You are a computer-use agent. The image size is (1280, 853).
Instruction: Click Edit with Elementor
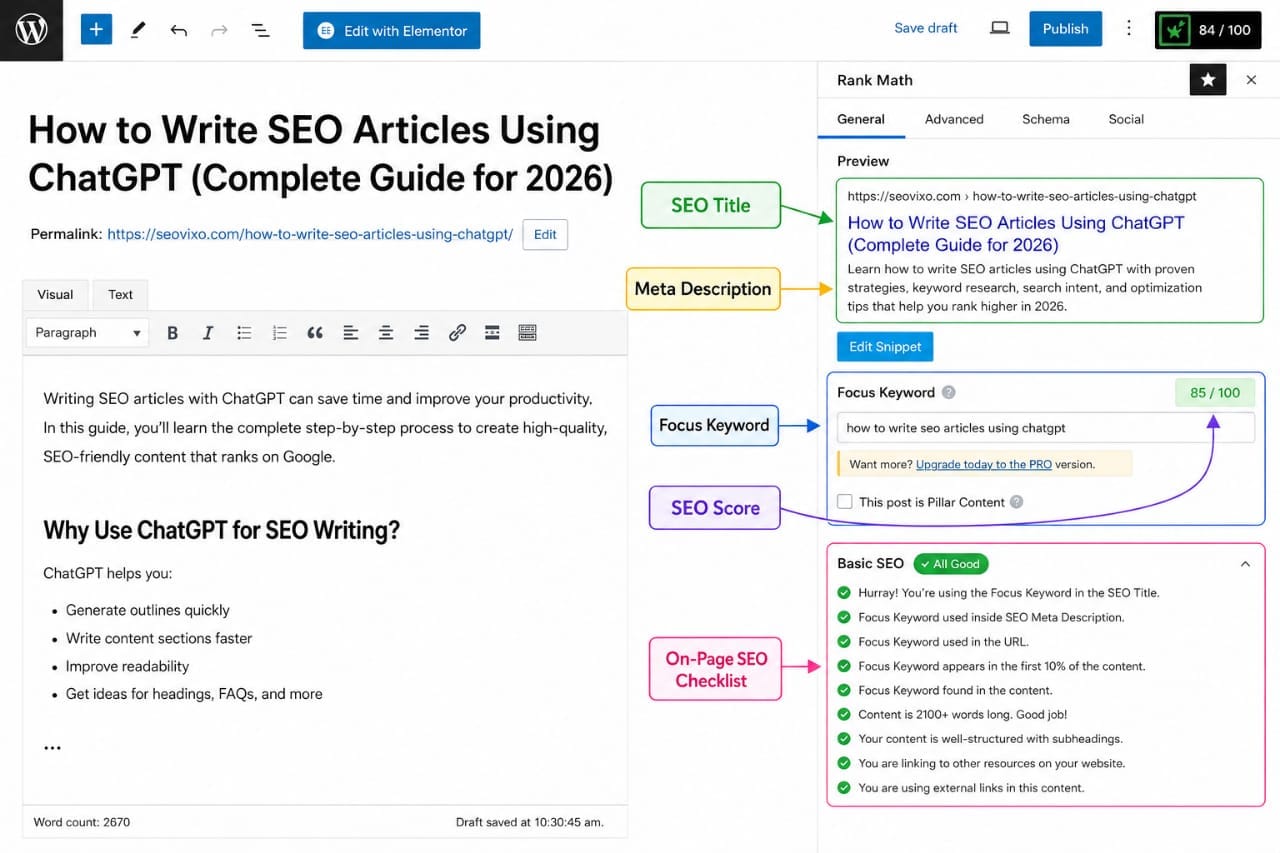coord(392,31)
